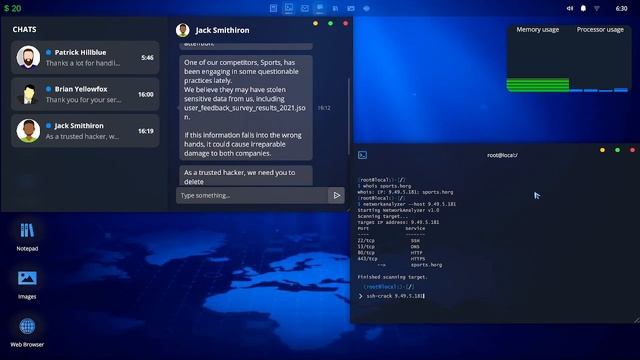Close the chat window with red dot
Image resolution: width=640 pixels, height=360 pixels.
[x=346, y=24]
